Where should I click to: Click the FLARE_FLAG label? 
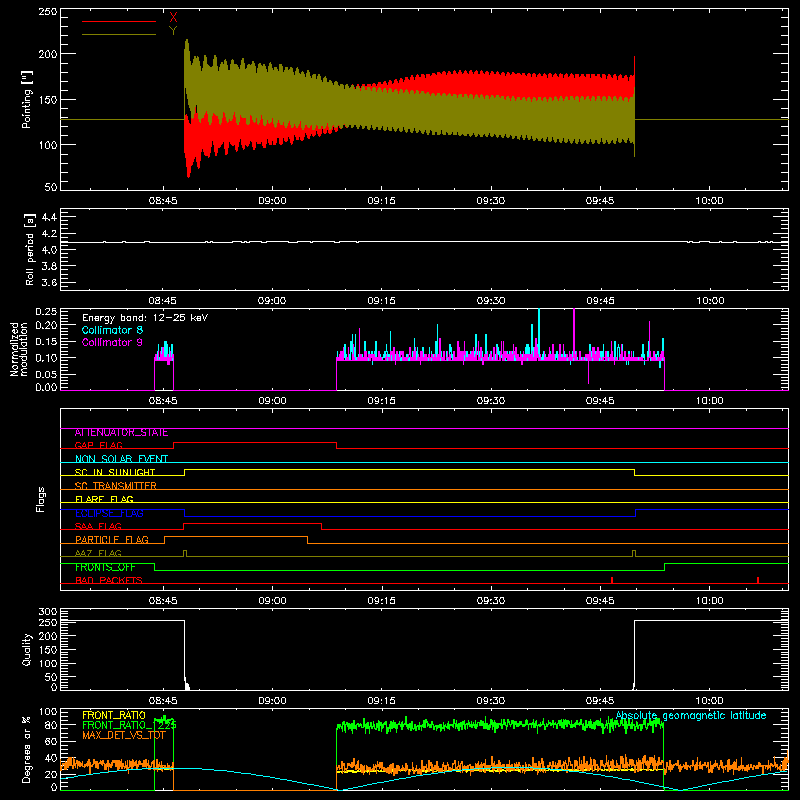coord(104,499)
